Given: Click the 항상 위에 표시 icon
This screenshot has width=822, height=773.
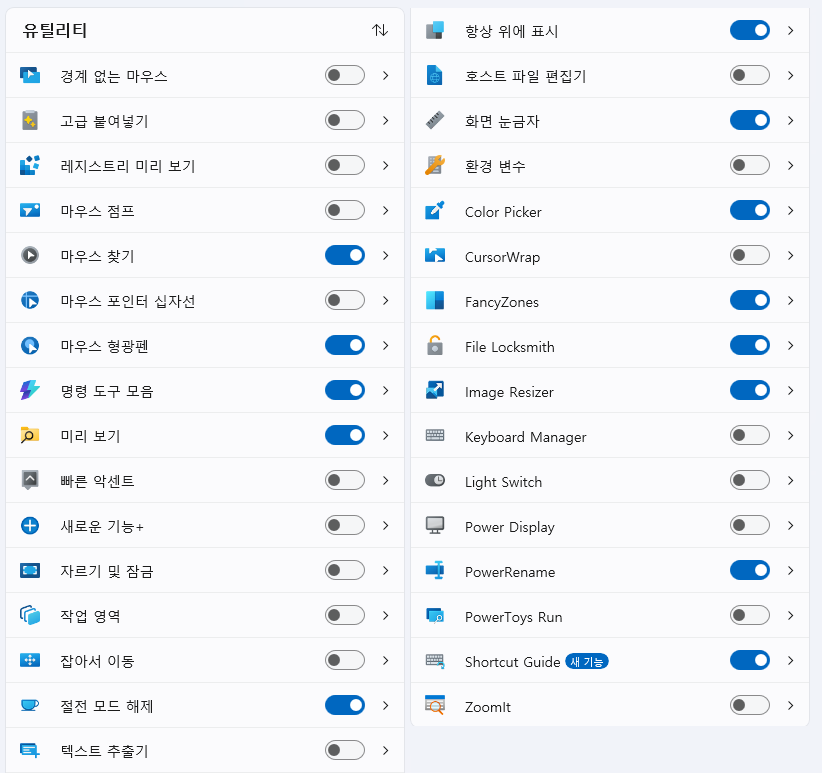Looking at the screenshot, I should (x=435, y=30).
